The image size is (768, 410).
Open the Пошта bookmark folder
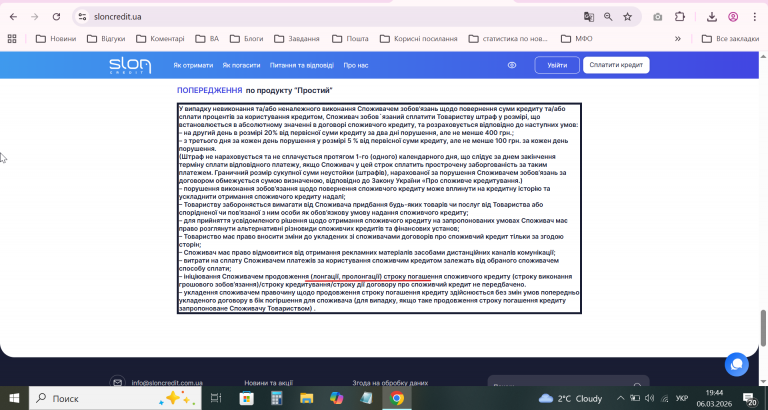coord(350,38)
